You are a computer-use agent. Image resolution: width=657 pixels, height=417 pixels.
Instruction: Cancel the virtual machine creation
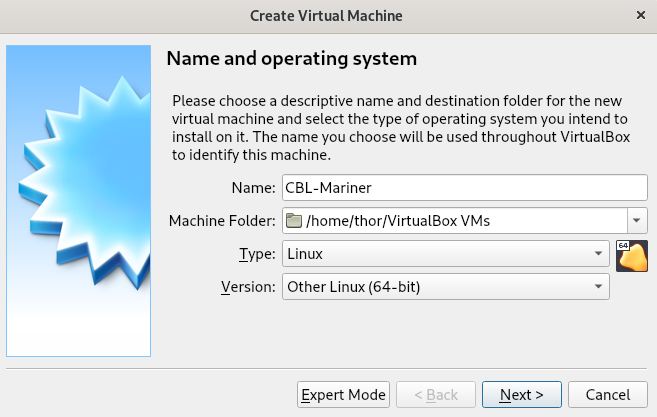point(608,394)
